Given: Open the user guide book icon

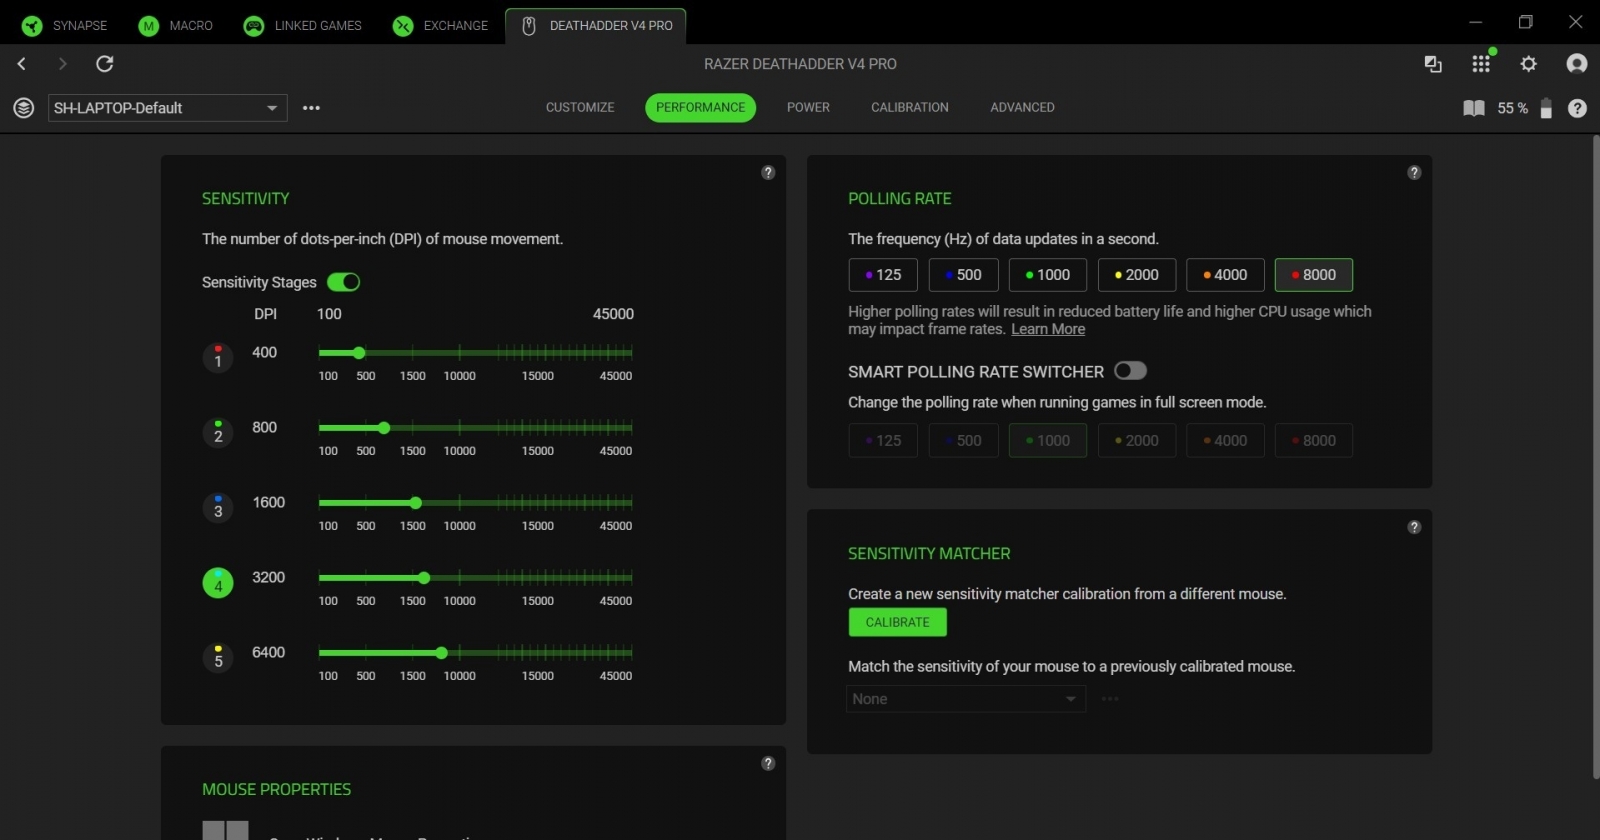Looking at the screenshot, I should click(1473, 108).
